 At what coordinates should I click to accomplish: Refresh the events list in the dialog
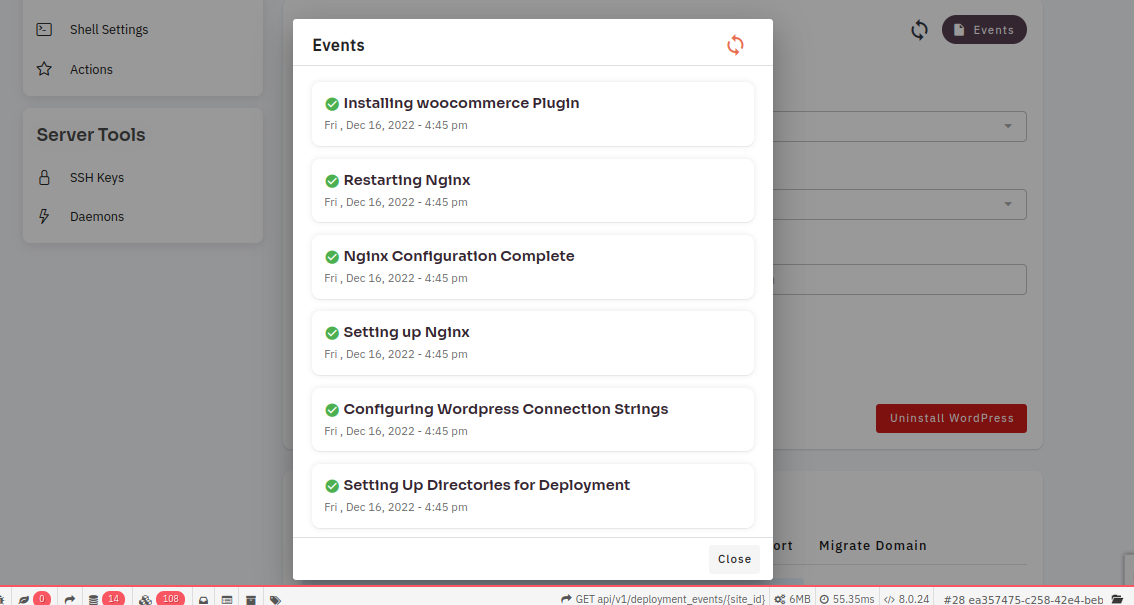[x=735, y=45]
